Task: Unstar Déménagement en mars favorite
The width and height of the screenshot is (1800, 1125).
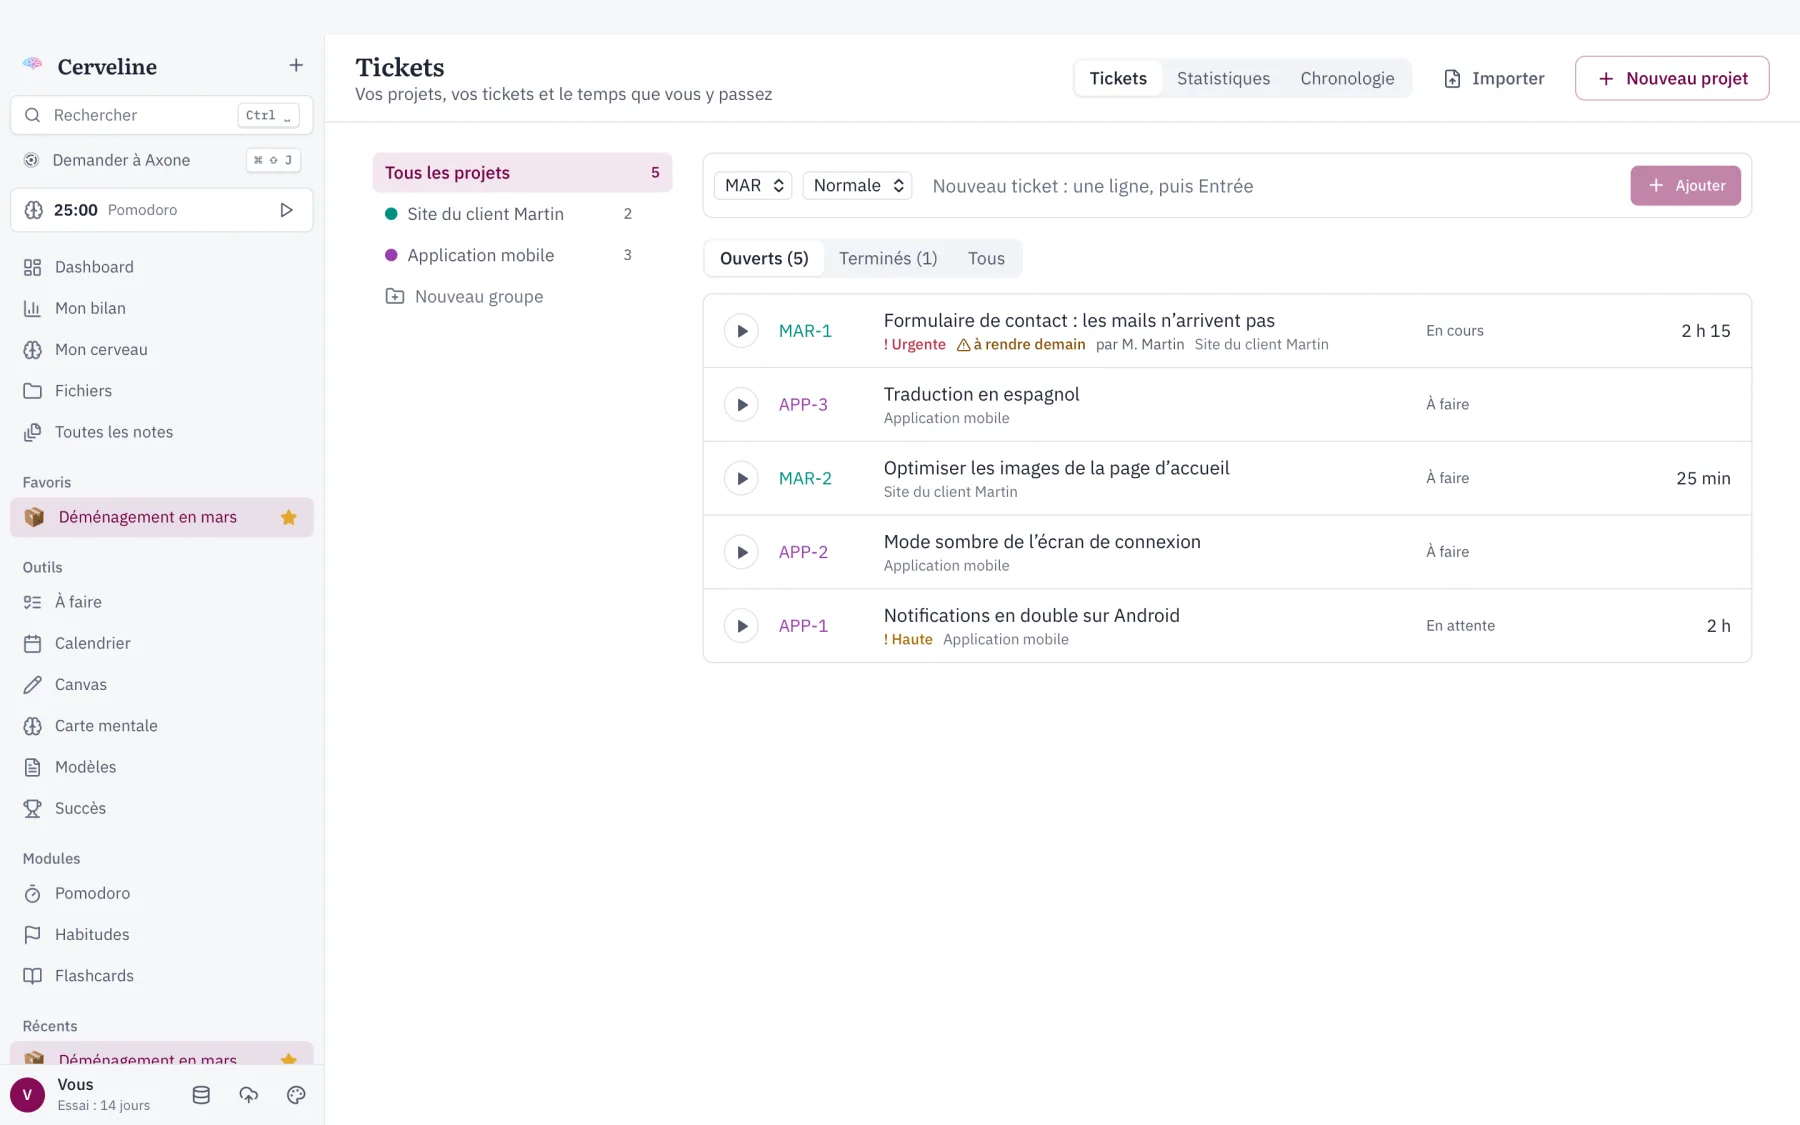Action: (x=289, y=517)
